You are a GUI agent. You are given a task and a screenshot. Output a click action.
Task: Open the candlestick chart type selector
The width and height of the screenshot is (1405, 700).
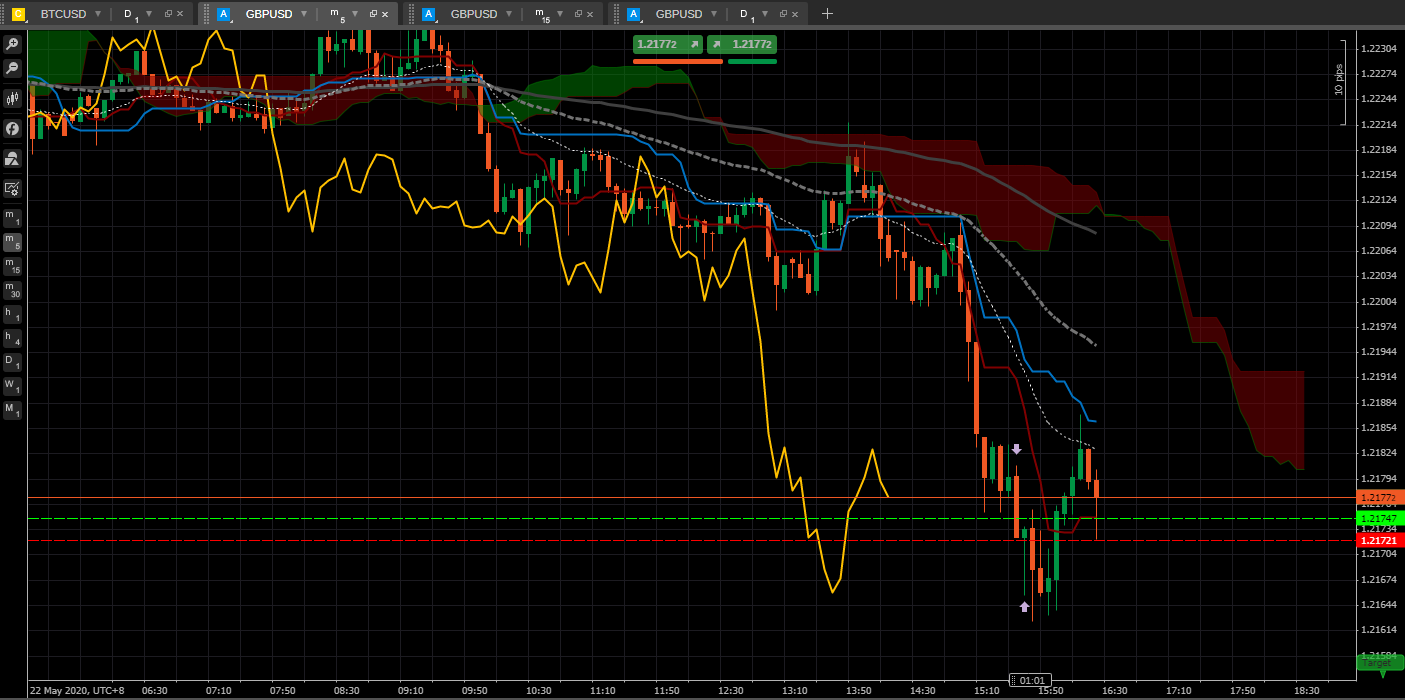click(13, 98)
